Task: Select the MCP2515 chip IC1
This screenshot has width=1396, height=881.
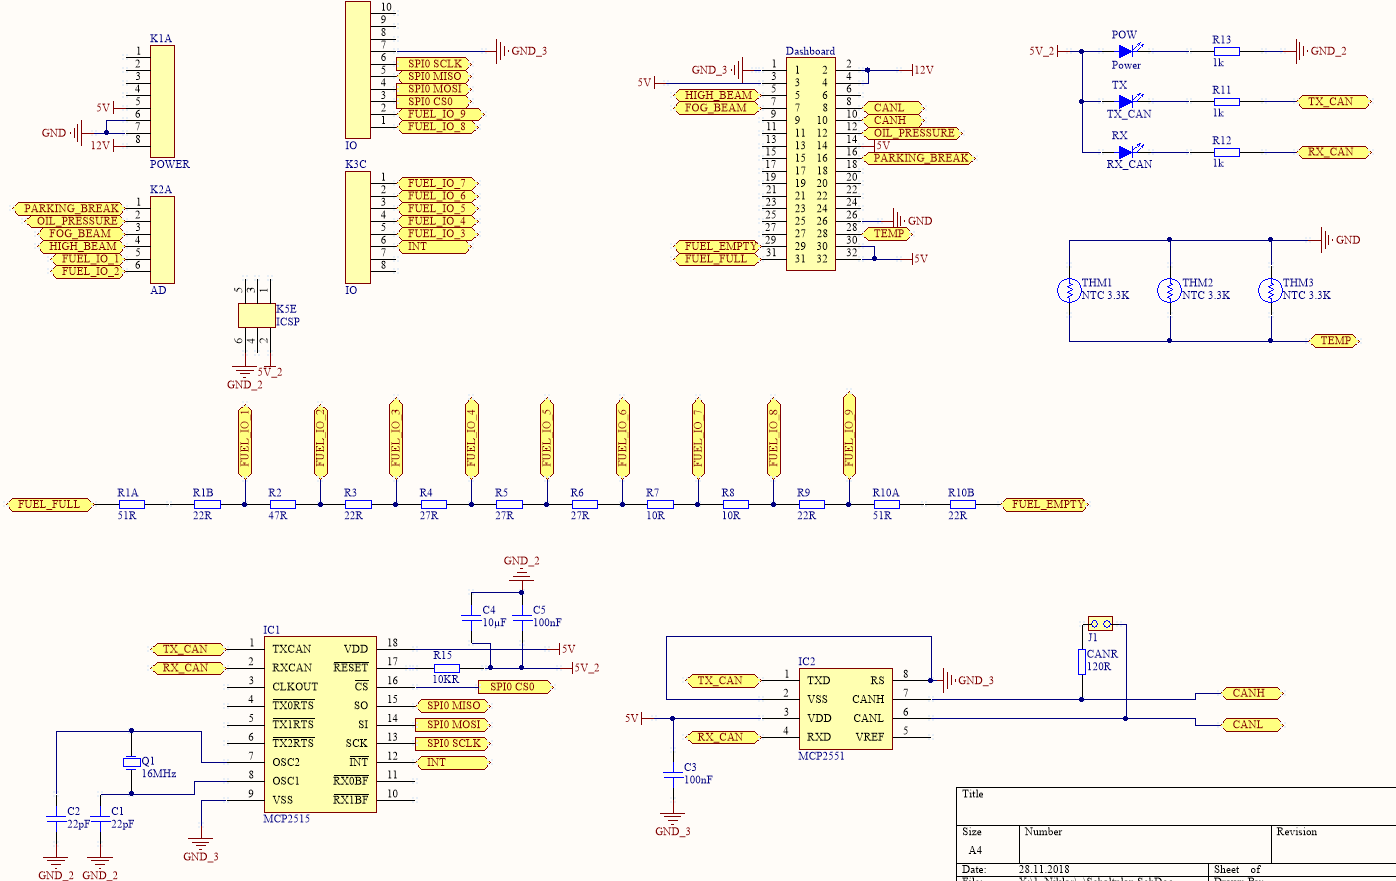Action: coord(320,724)
